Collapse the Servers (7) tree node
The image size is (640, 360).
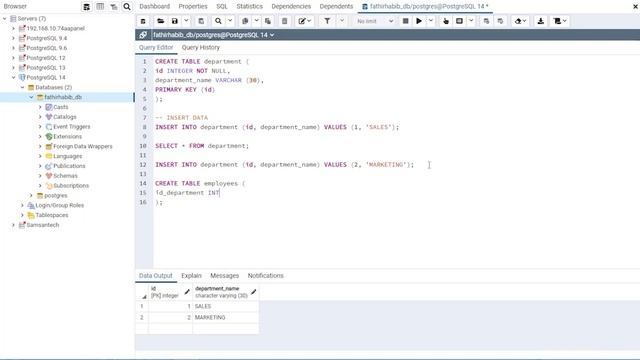4,19
